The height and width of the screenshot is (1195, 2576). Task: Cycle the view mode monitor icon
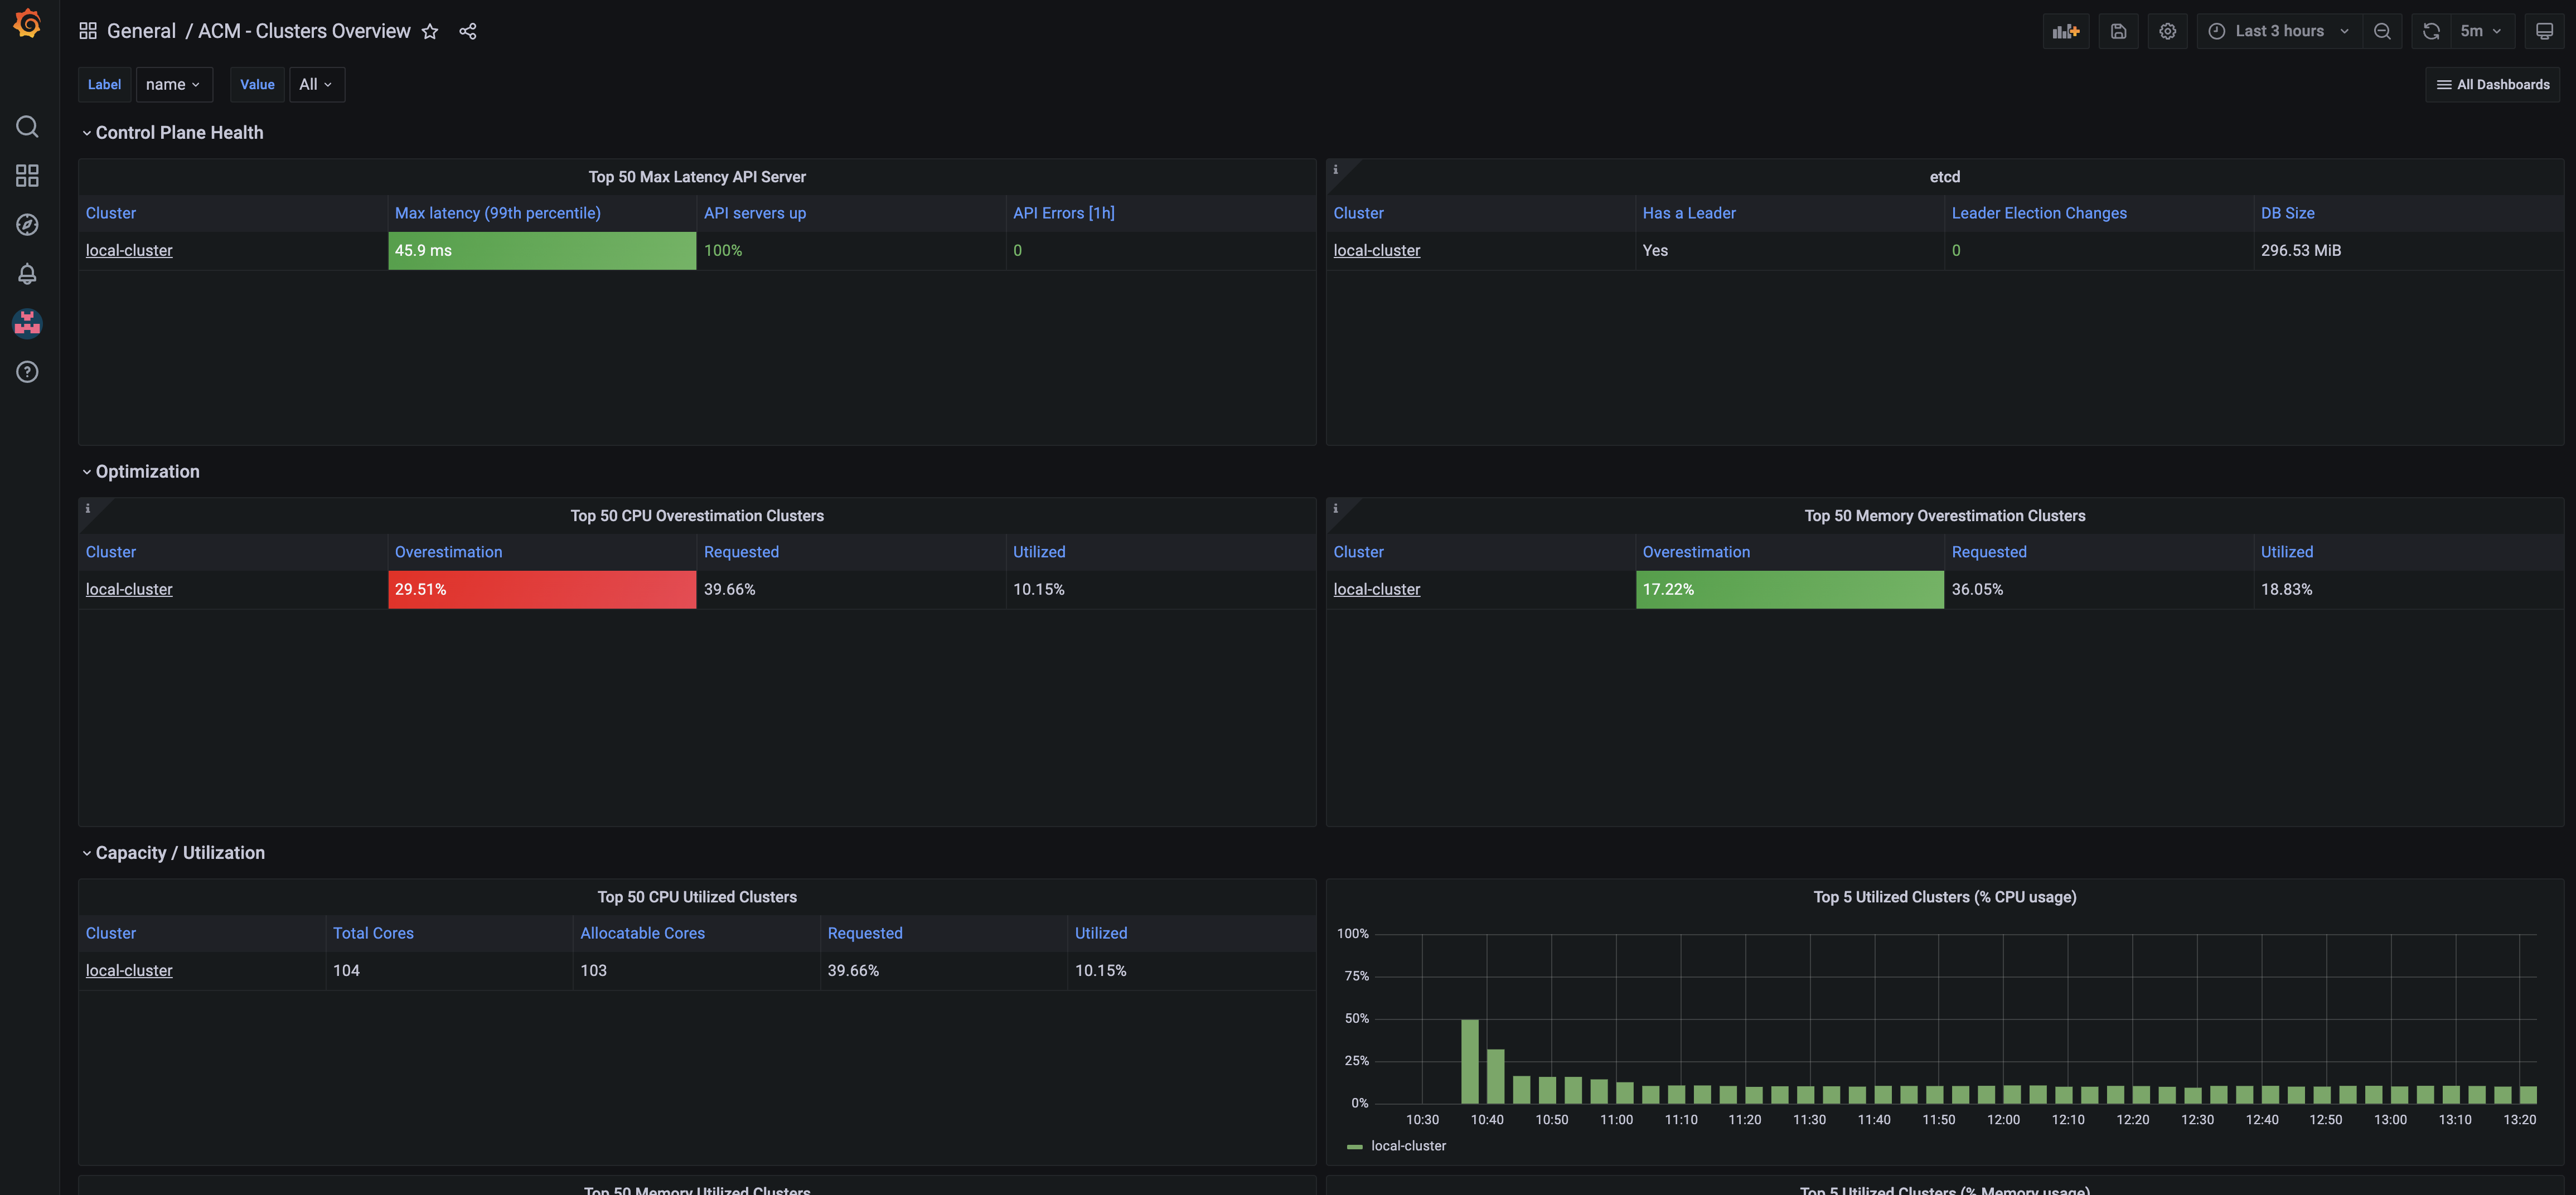2544,31
